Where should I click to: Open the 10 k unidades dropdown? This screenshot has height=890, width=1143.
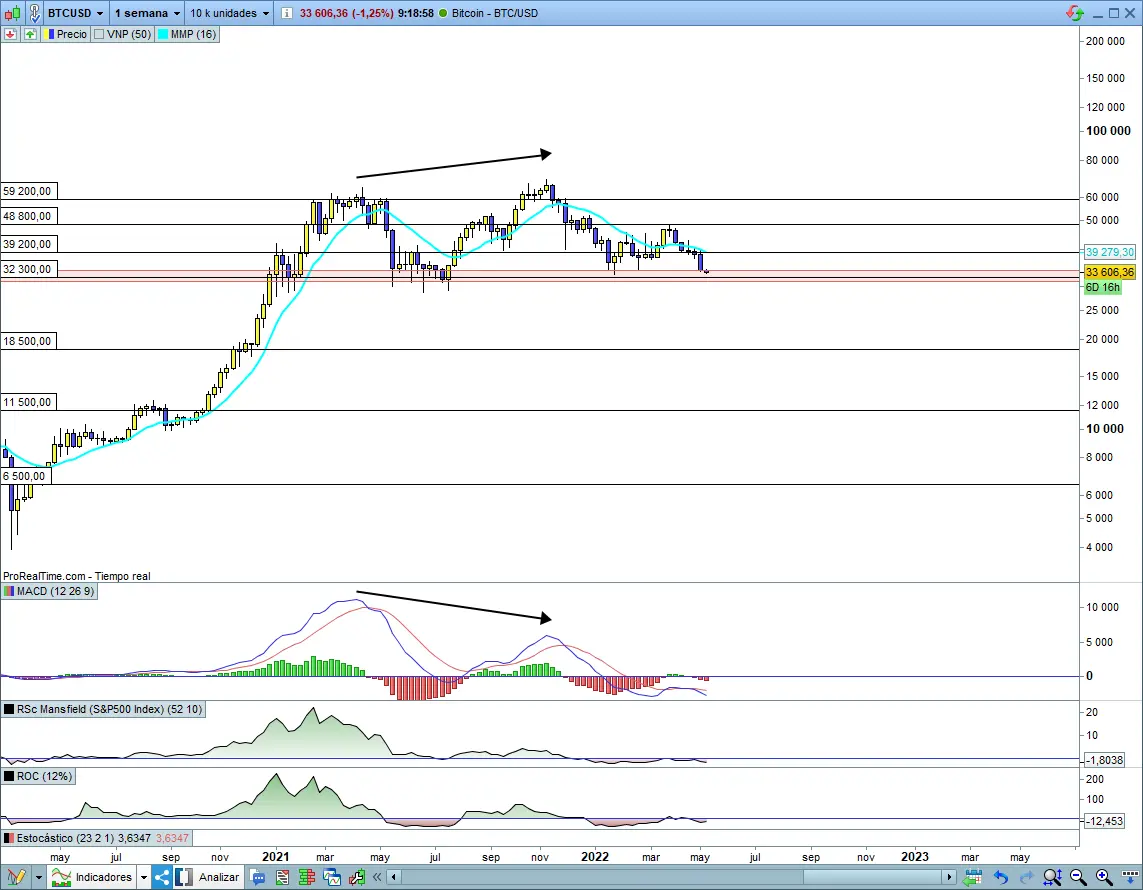(230, 13)
